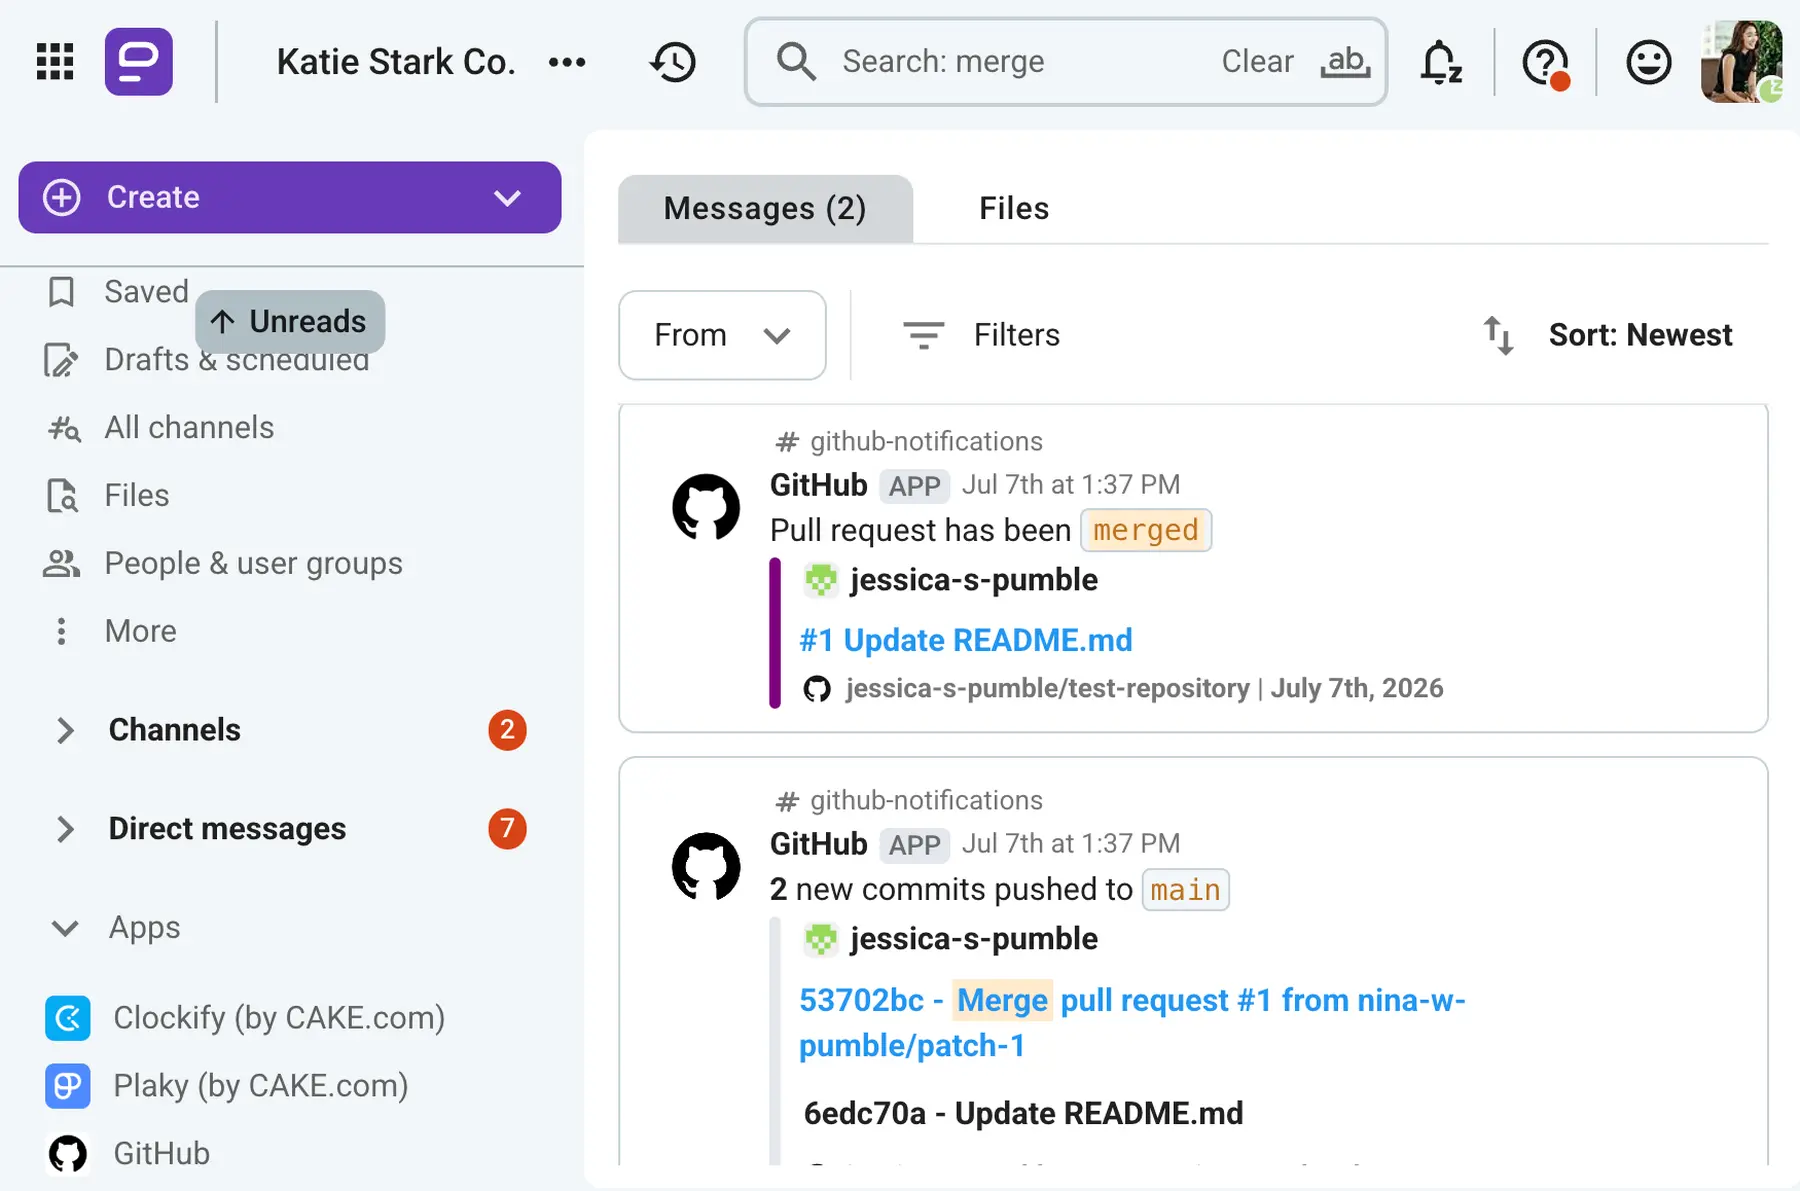Click the Saved bookmark icon
The image size is (1800, 1191).
click(62, 292)
